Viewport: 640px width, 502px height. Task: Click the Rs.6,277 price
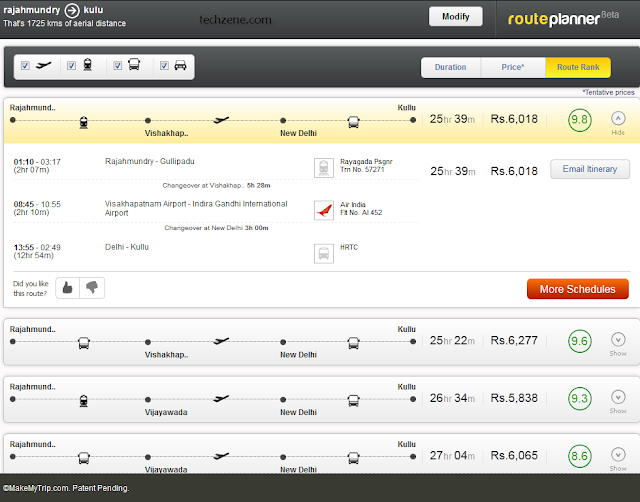(514, 340)
